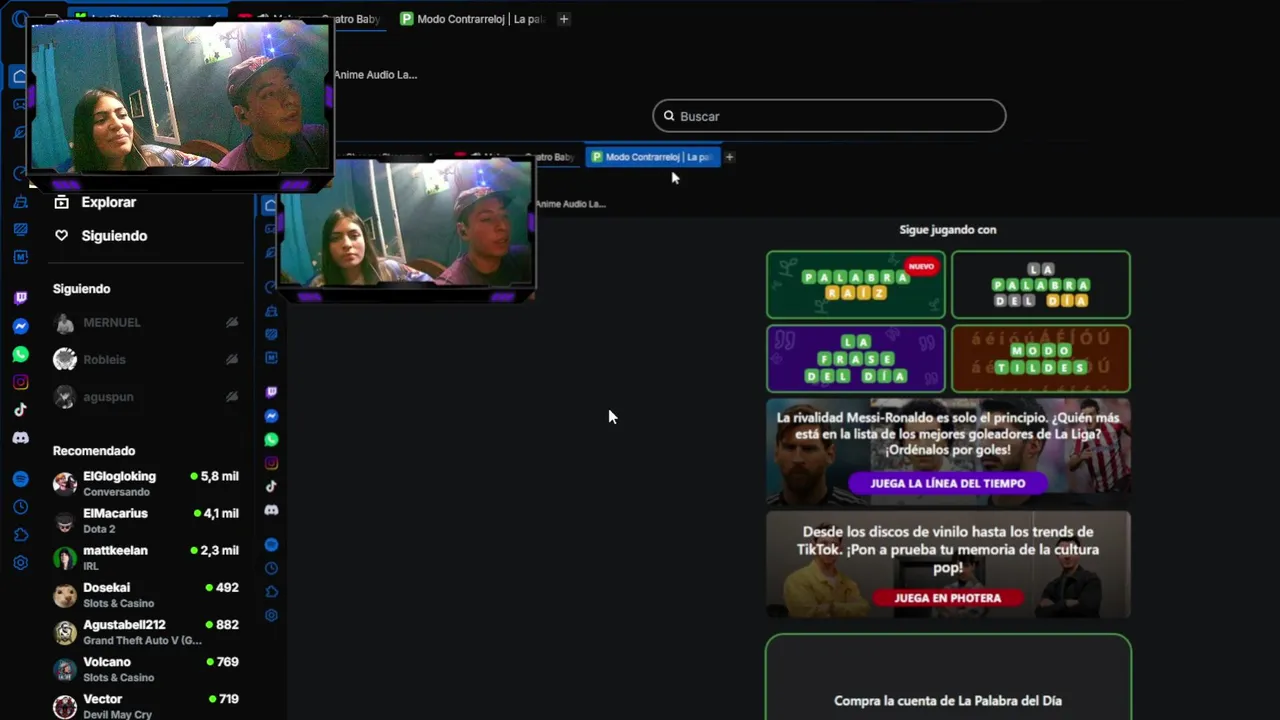Image resolution: width=1280 pixels, height=720 pixels.
Task: Open Siguiendo heart link in Twitch panel
Action: (100, 236)
